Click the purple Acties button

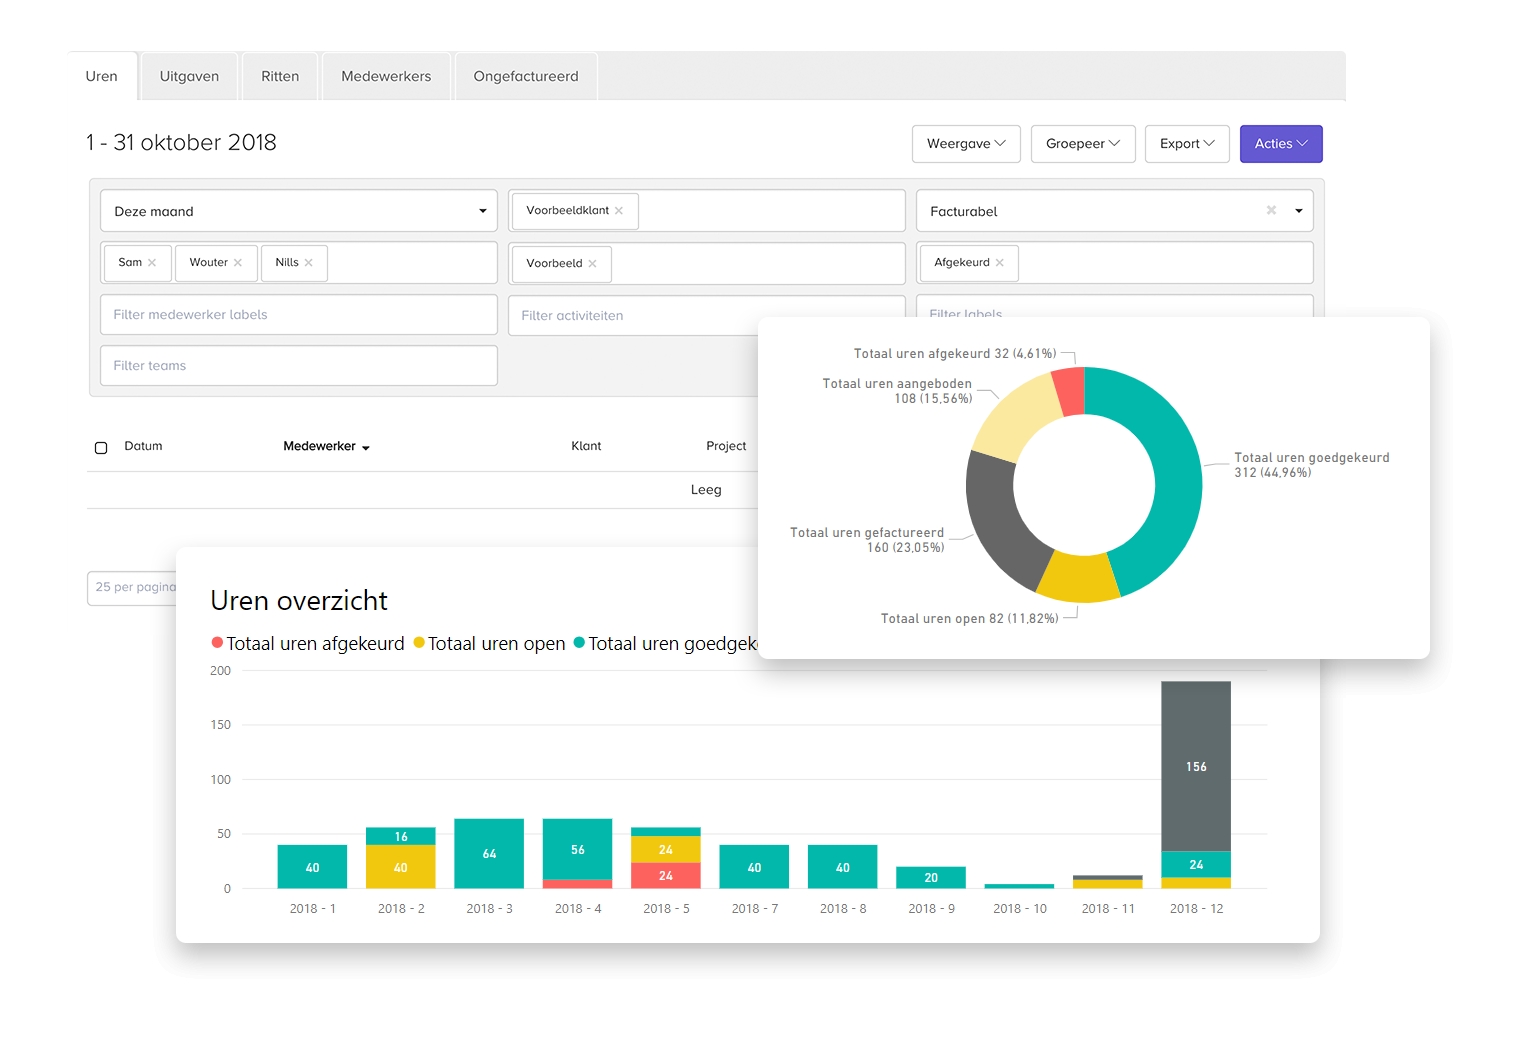click(1280, 144)
